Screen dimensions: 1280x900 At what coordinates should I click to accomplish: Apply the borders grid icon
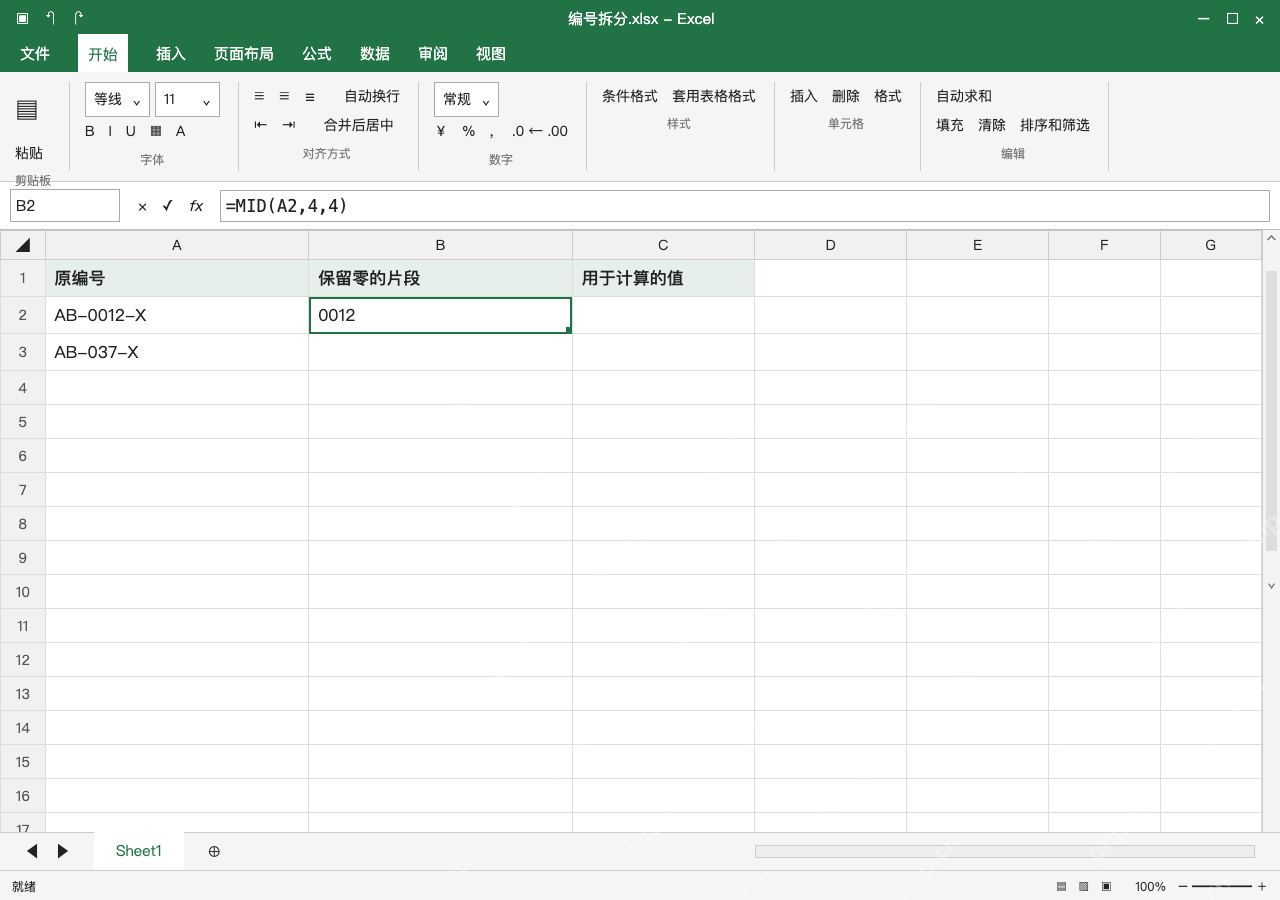[x=156, y=131]
